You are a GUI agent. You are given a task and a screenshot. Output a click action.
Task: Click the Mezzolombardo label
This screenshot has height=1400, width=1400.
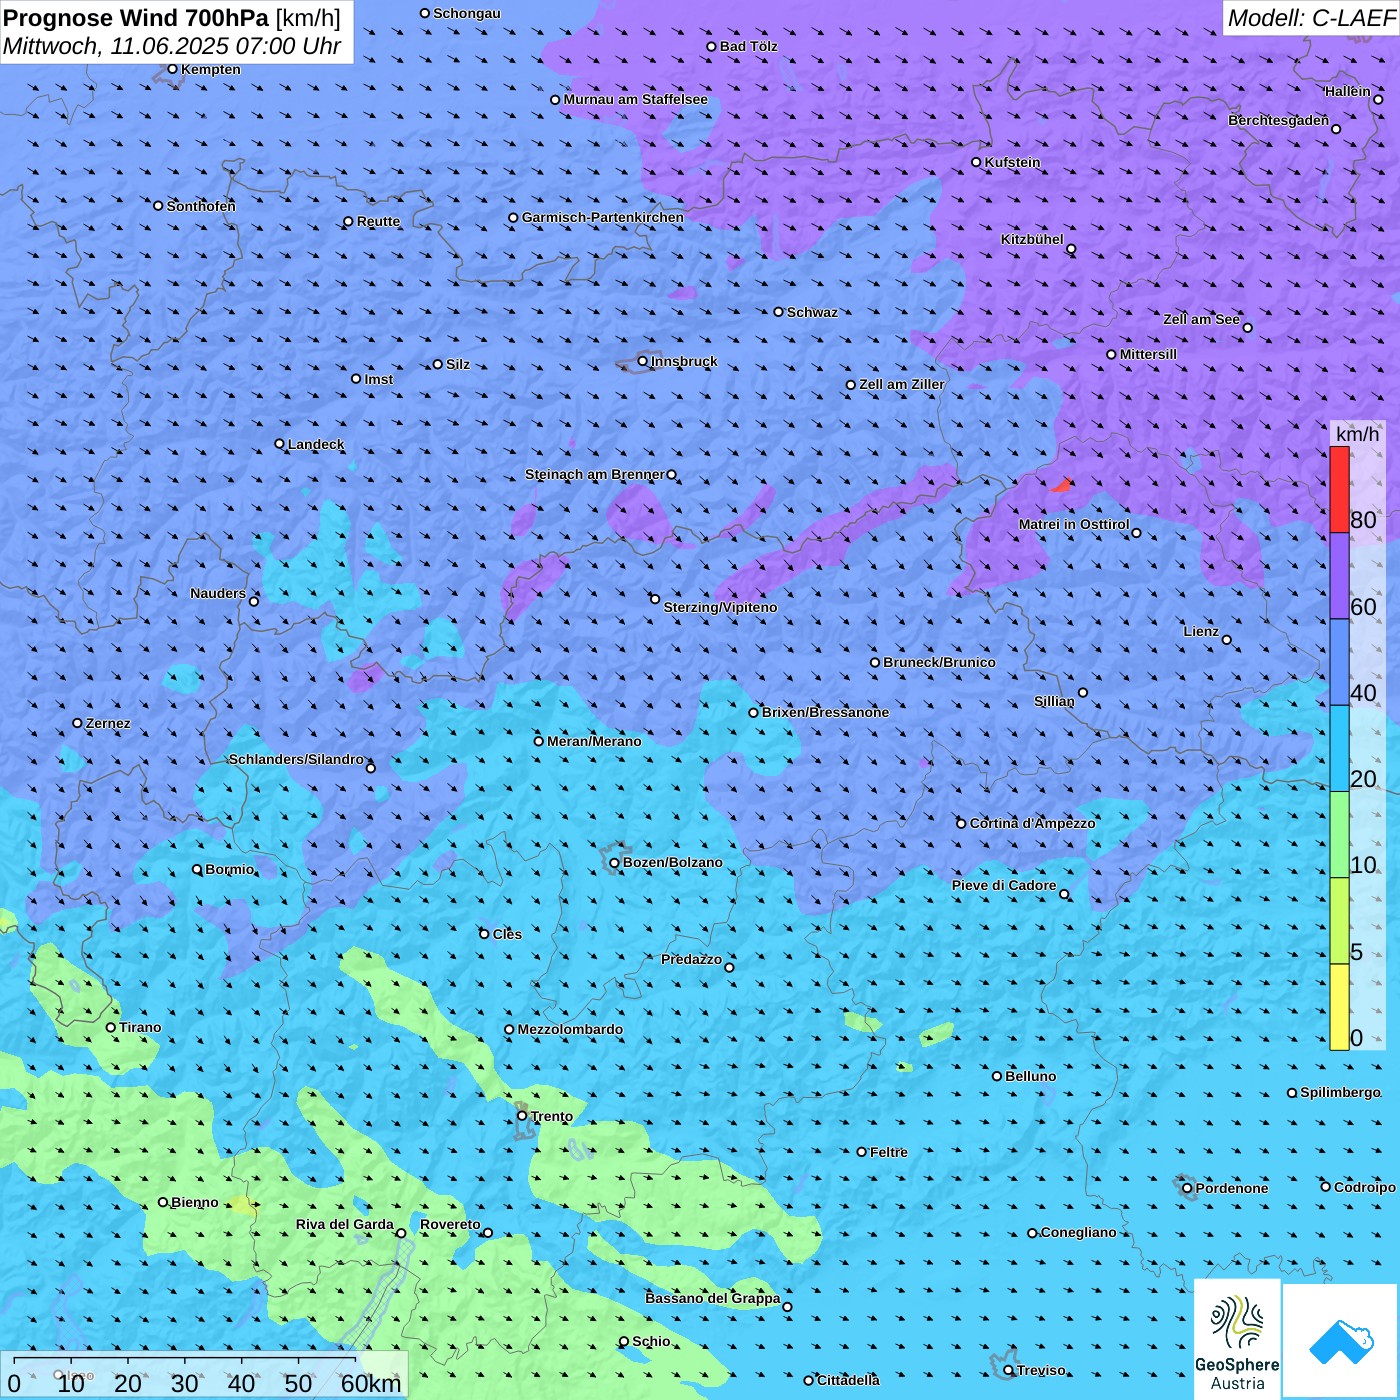pyautogui.click(x=570, y=1029)
